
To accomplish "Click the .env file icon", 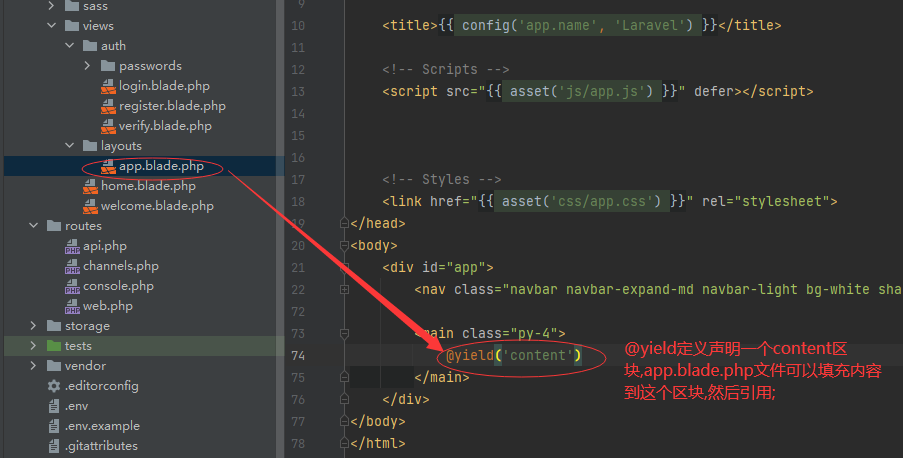I will (x=54, y=406).
